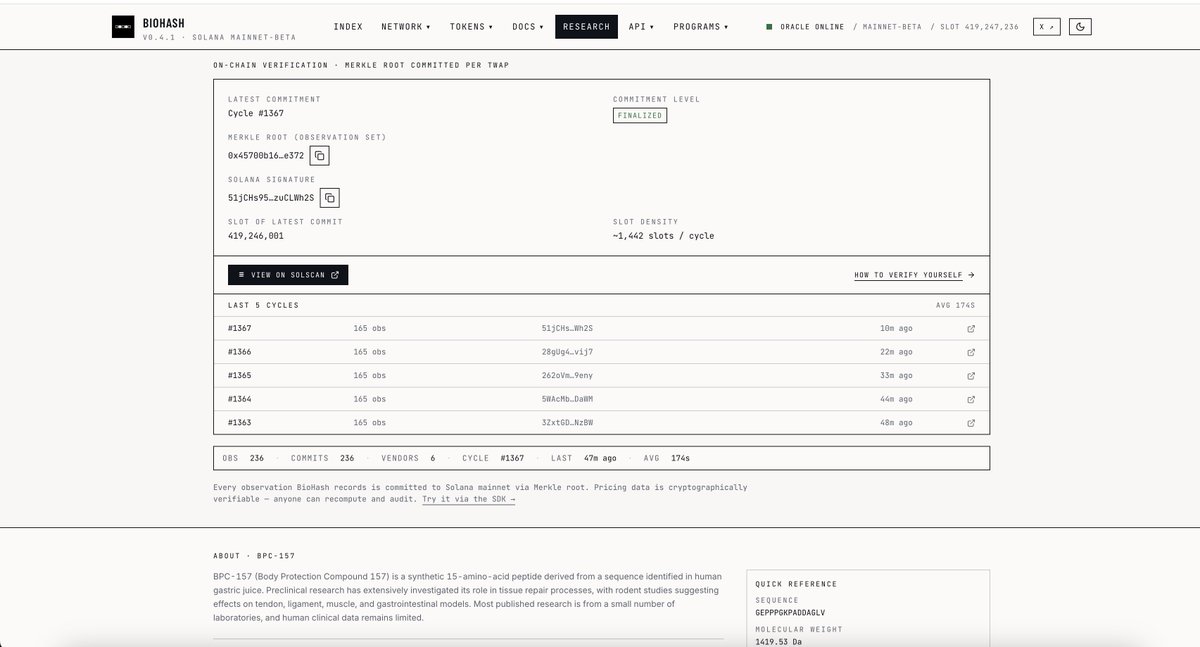Open cycle #1363 external link icon

coord(970,423)
